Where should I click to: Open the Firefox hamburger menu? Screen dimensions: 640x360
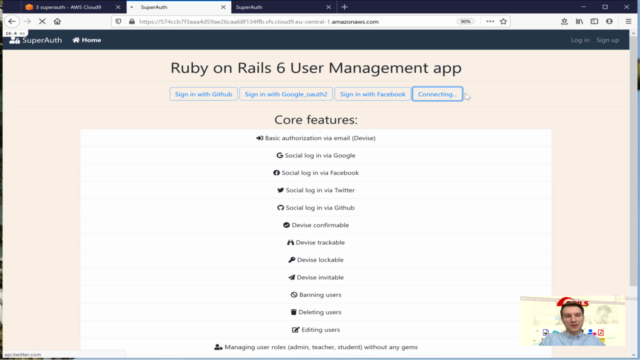[x=628, y=21]
